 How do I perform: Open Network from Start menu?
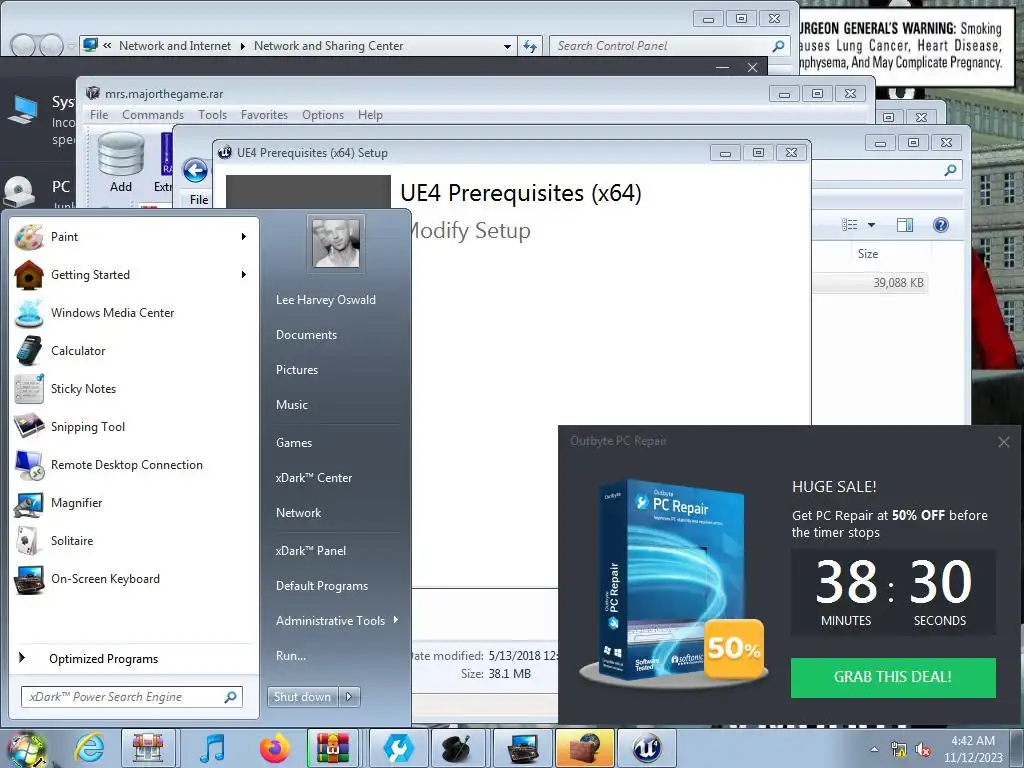pyautogui.click(x=298, y=513)
